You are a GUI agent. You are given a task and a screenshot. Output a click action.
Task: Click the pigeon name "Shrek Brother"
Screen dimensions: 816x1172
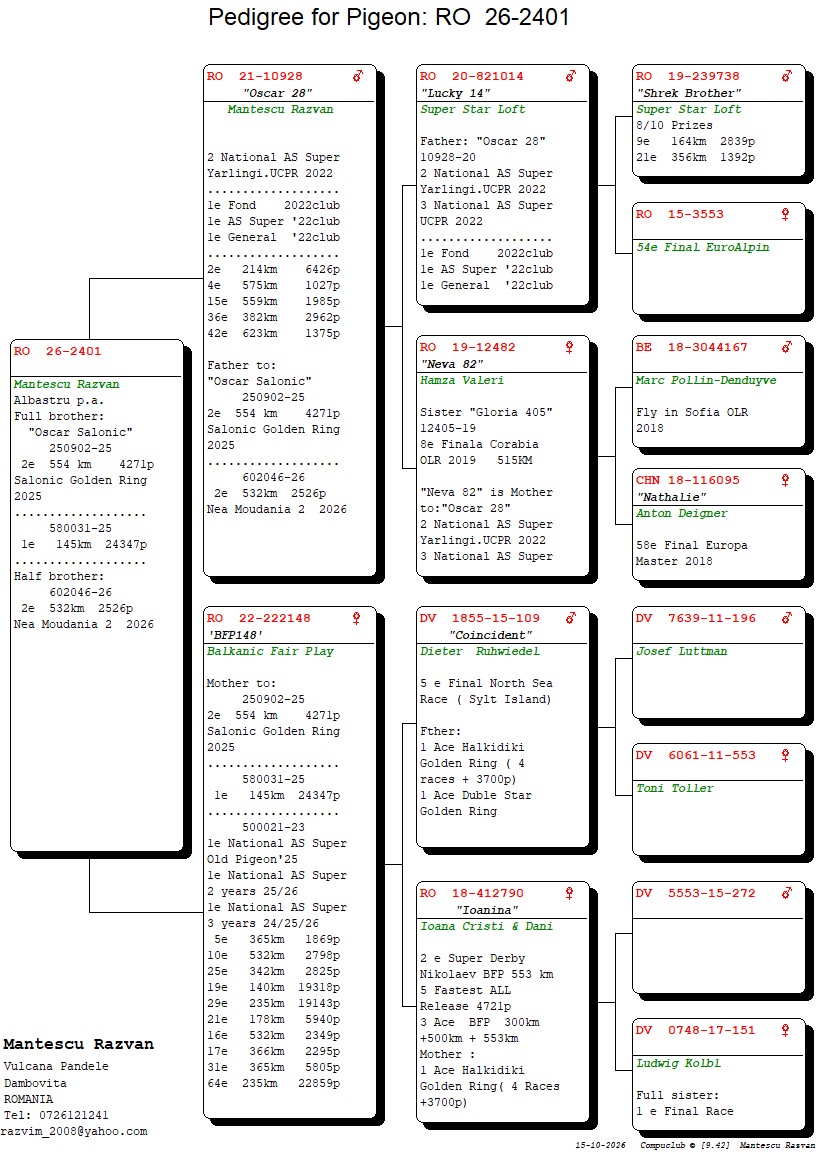pyautogui.click(x=689, y=93)
